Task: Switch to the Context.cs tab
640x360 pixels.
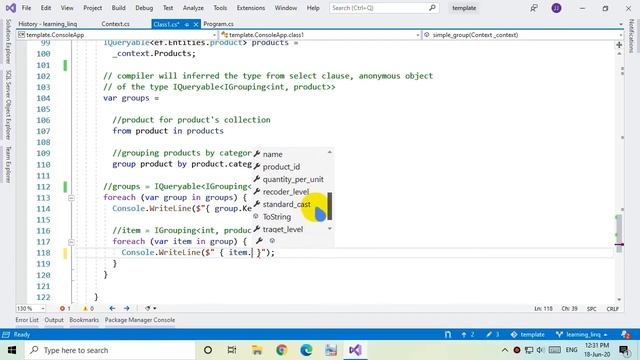Action: coord(116,24)
